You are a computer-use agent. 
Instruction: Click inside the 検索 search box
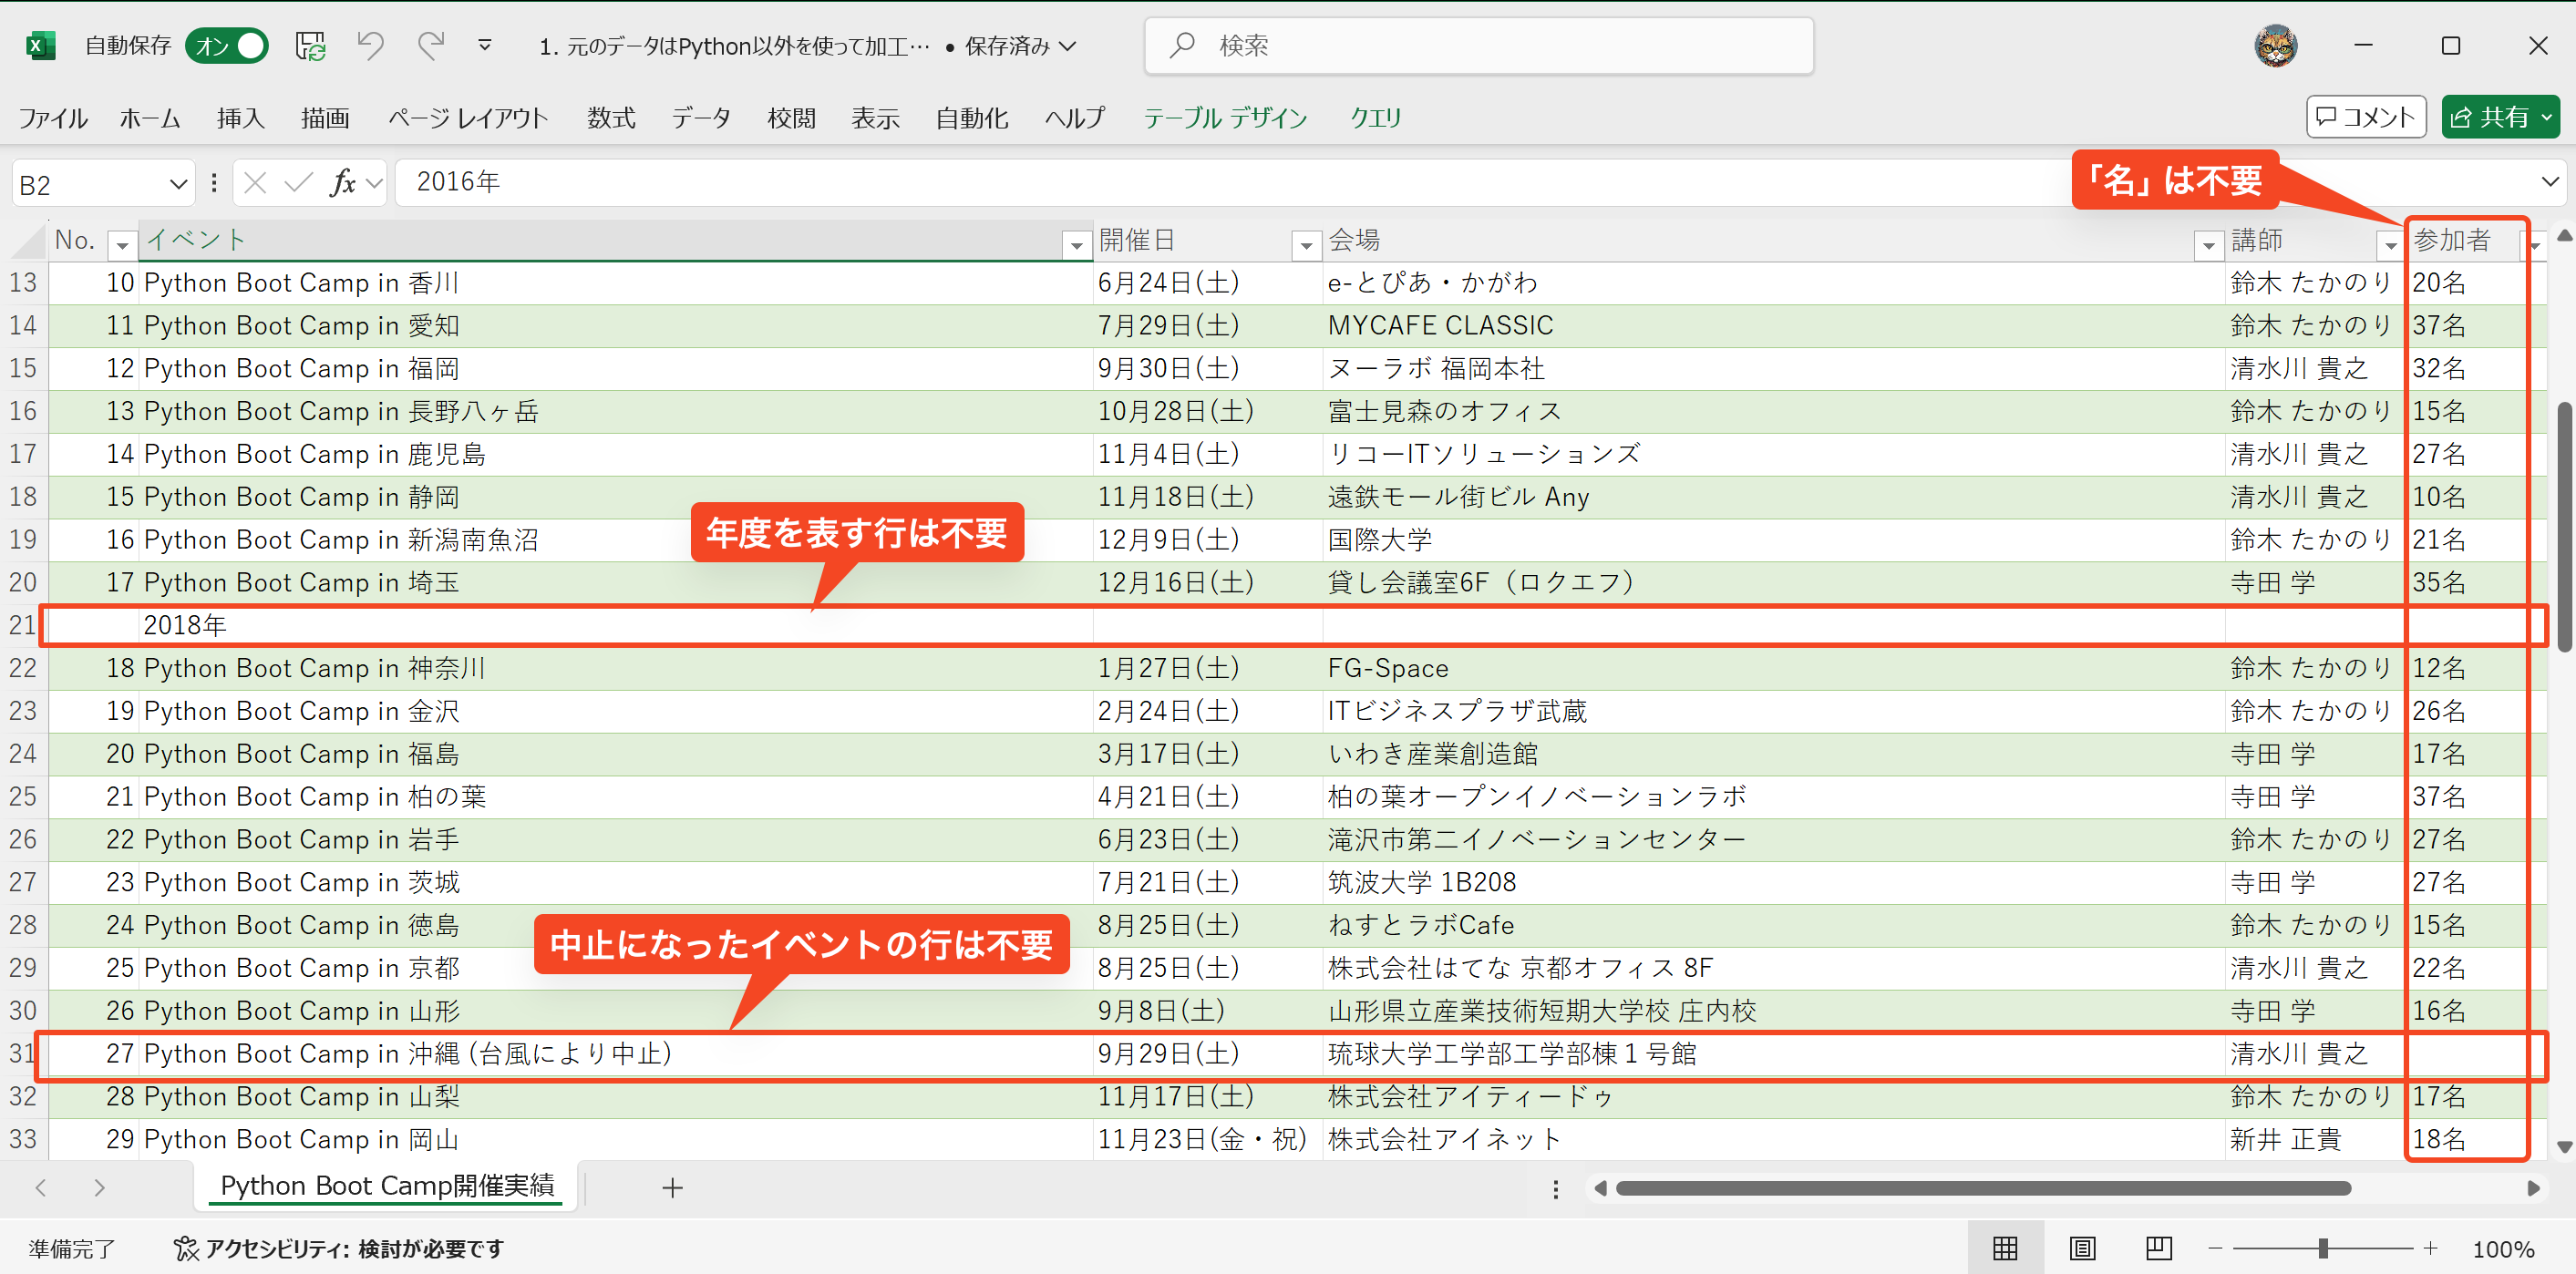(1478, 46)
